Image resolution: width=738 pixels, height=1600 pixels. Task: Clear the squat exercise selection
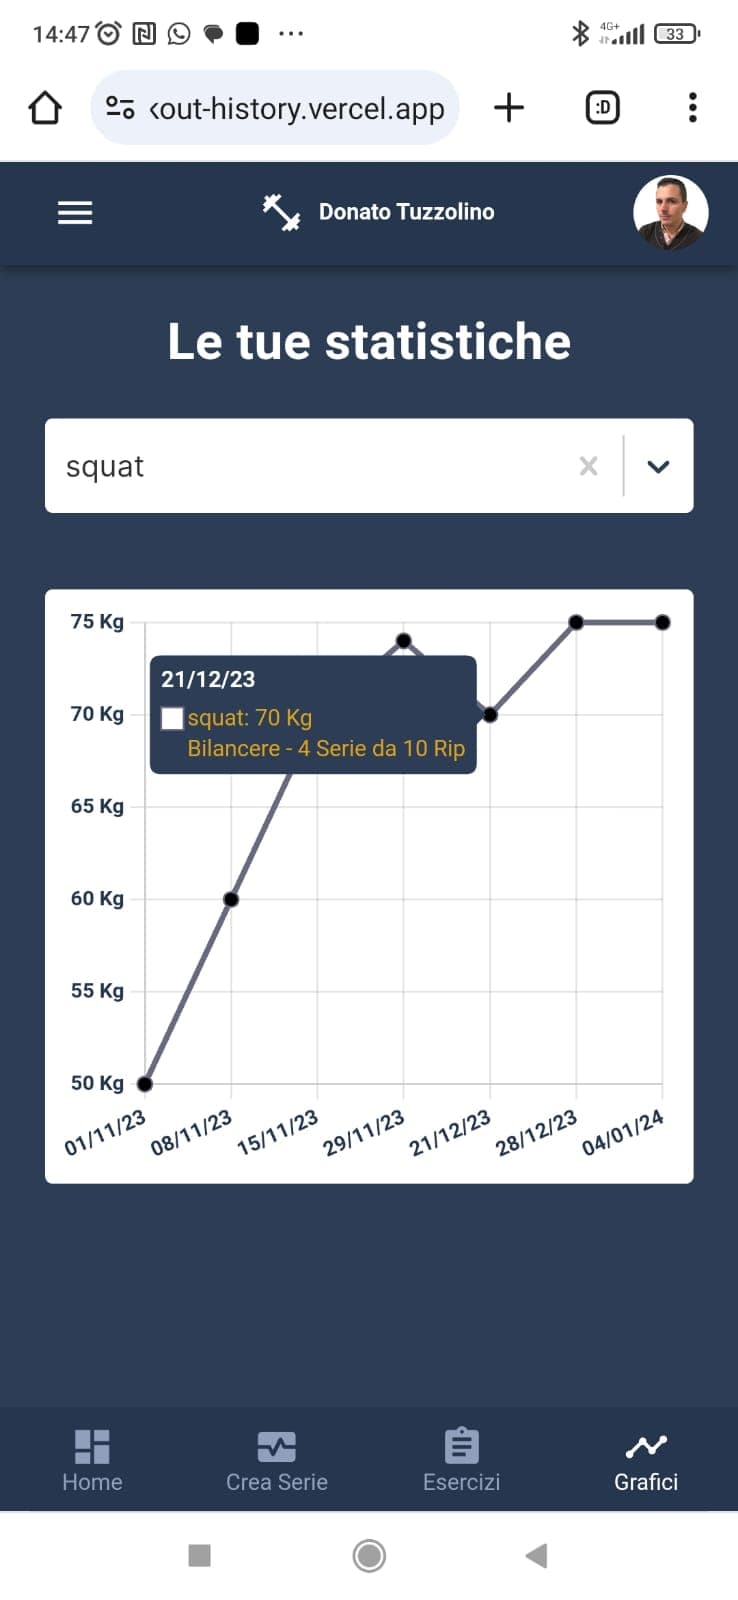tap(588, 466)
